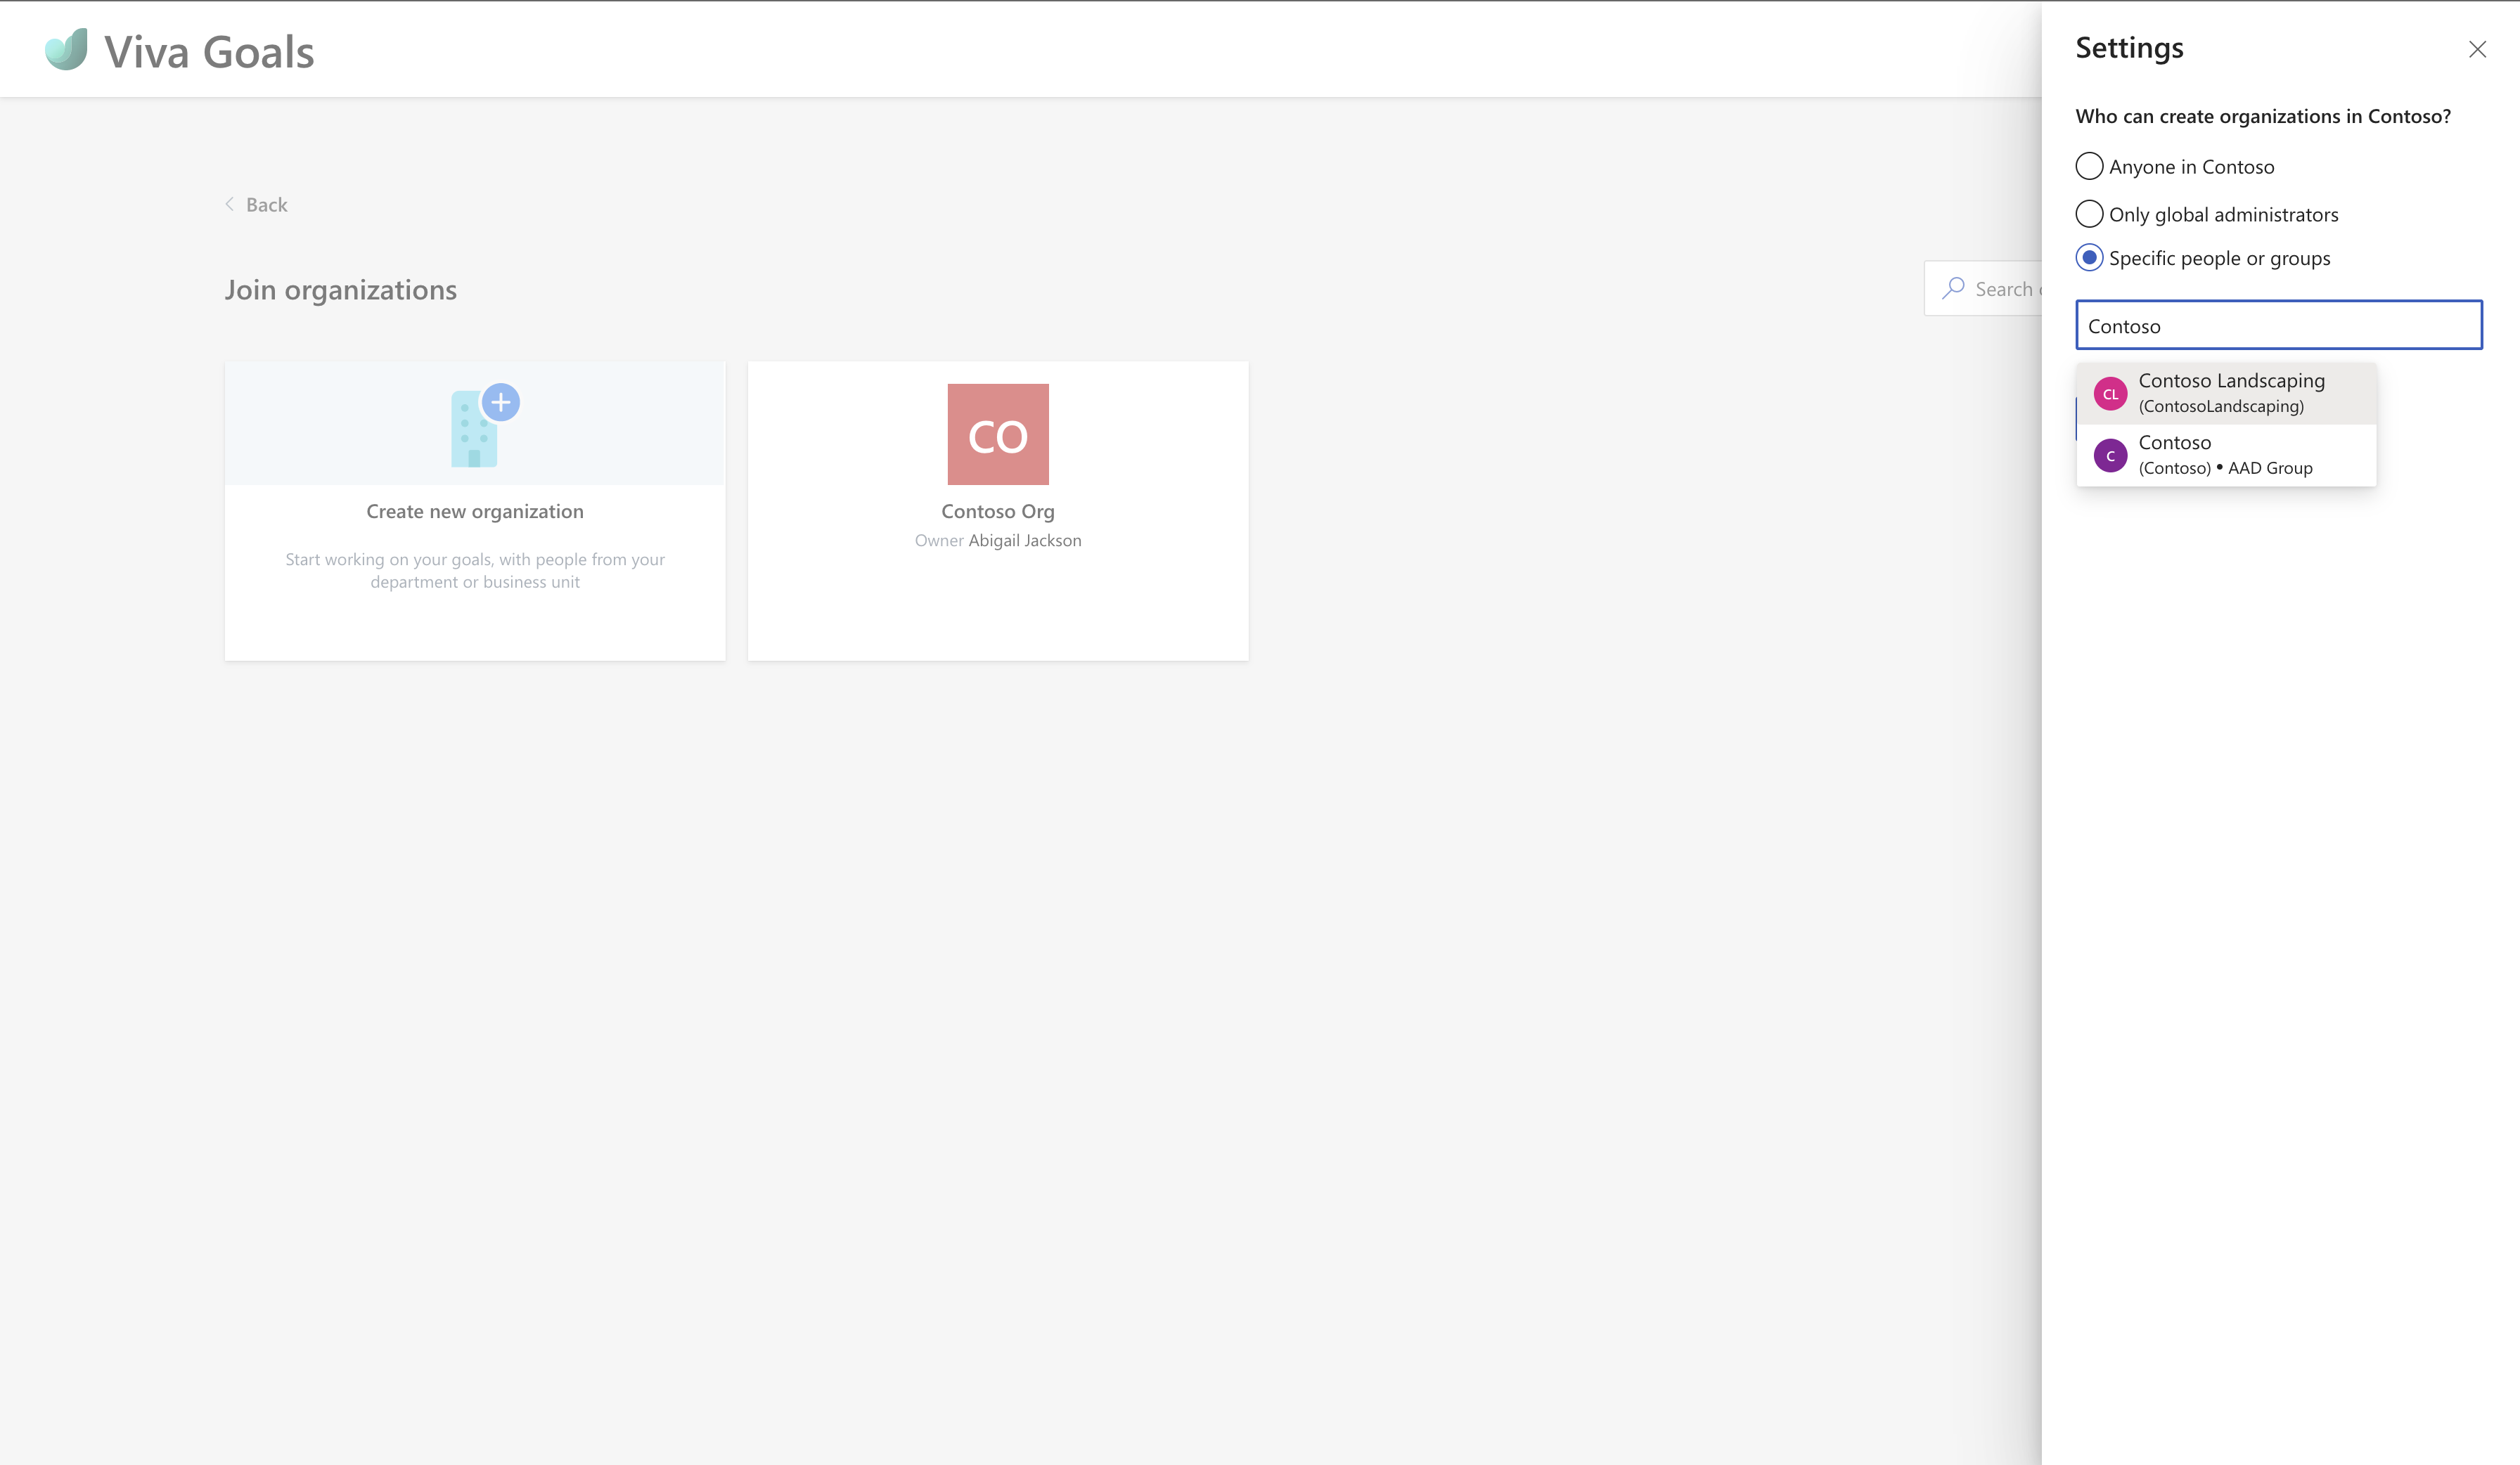Select Anyone in Contoso radio button
The width and height of the screenshot is (2520, 1465).
(x=2089, y=166)
